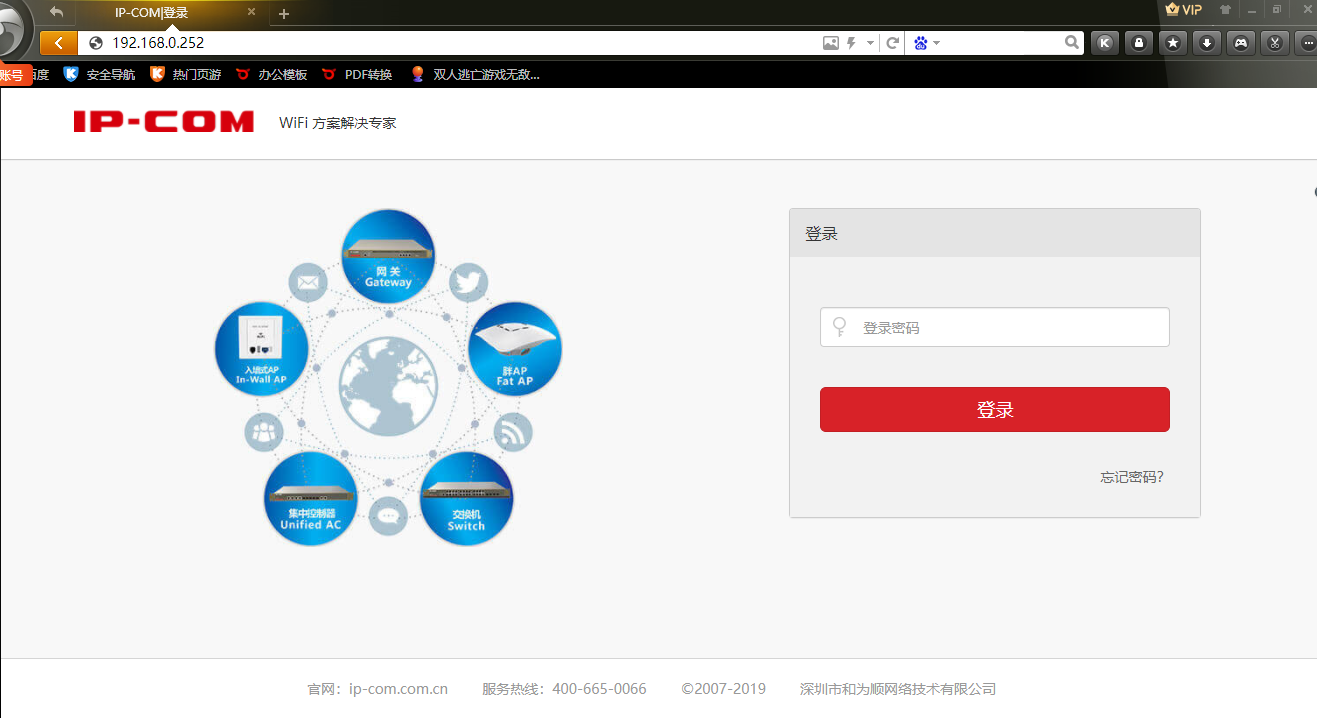
Task: Click the people group icon in diagram
Action: (x=264, y=432)
